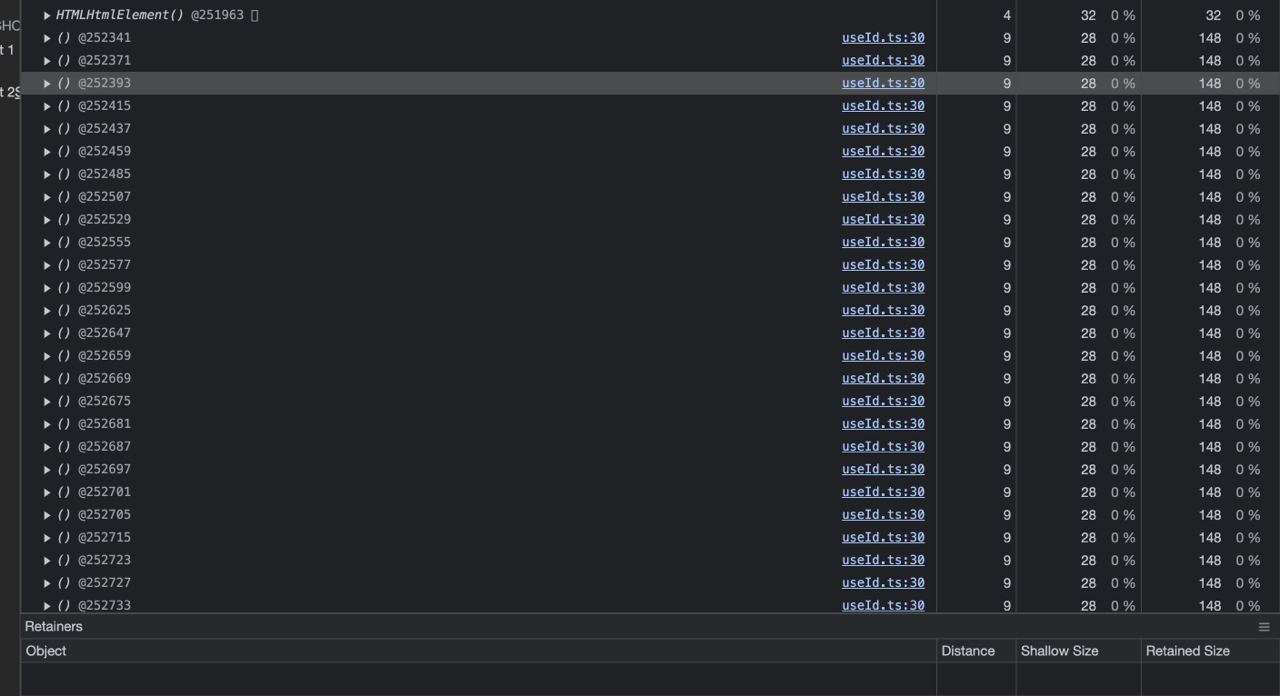This screenshot has height=696, width=1280.
Task: Expand the closure entry @252415
Action: pos(46,105)
